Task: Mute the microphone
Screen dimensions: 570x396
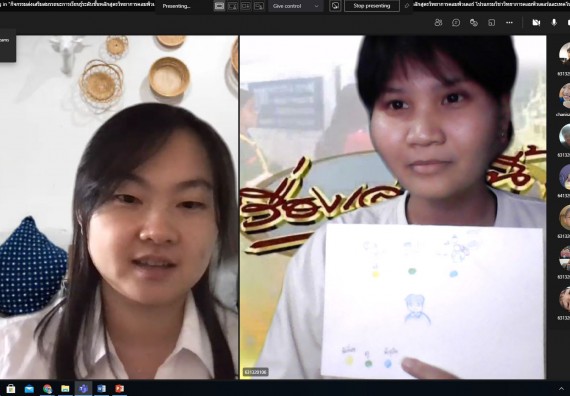Action: coord(554,23)
